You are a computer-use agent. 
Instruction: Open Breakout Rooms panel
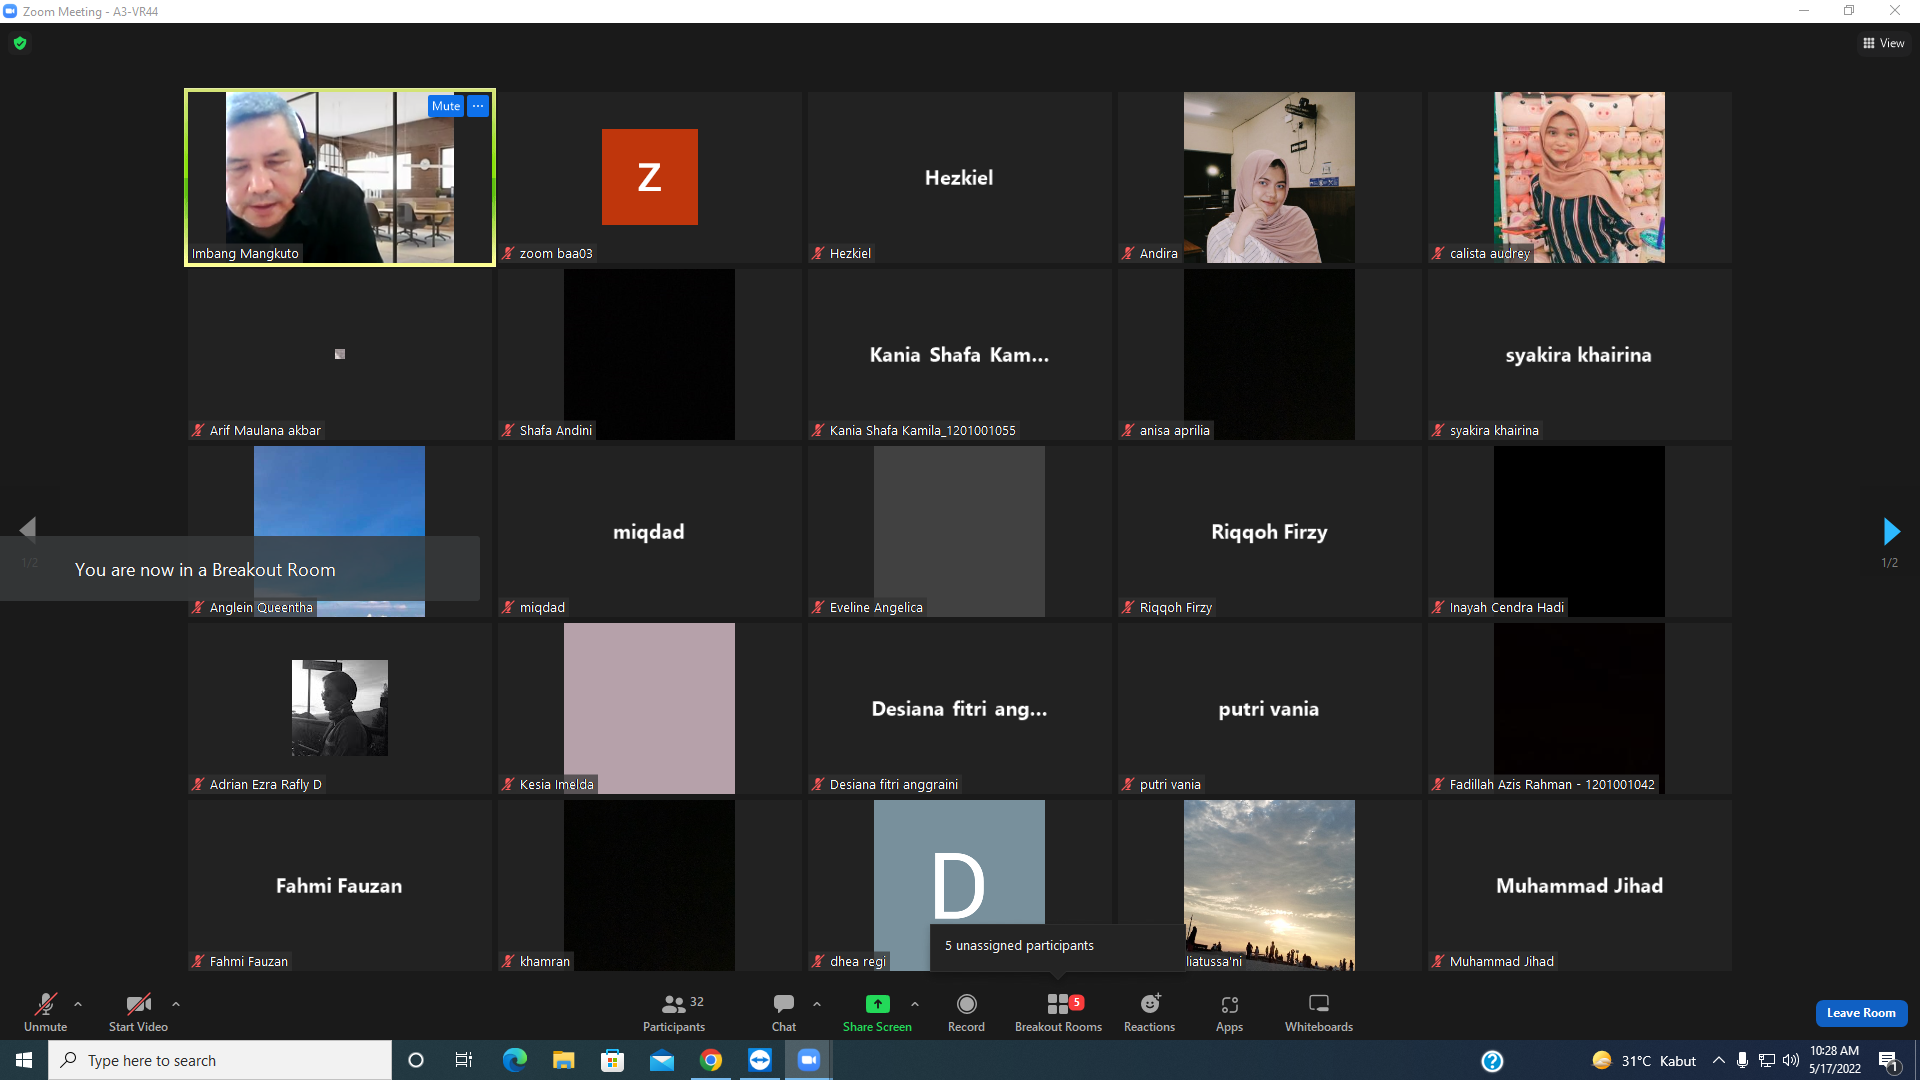1058,1012
